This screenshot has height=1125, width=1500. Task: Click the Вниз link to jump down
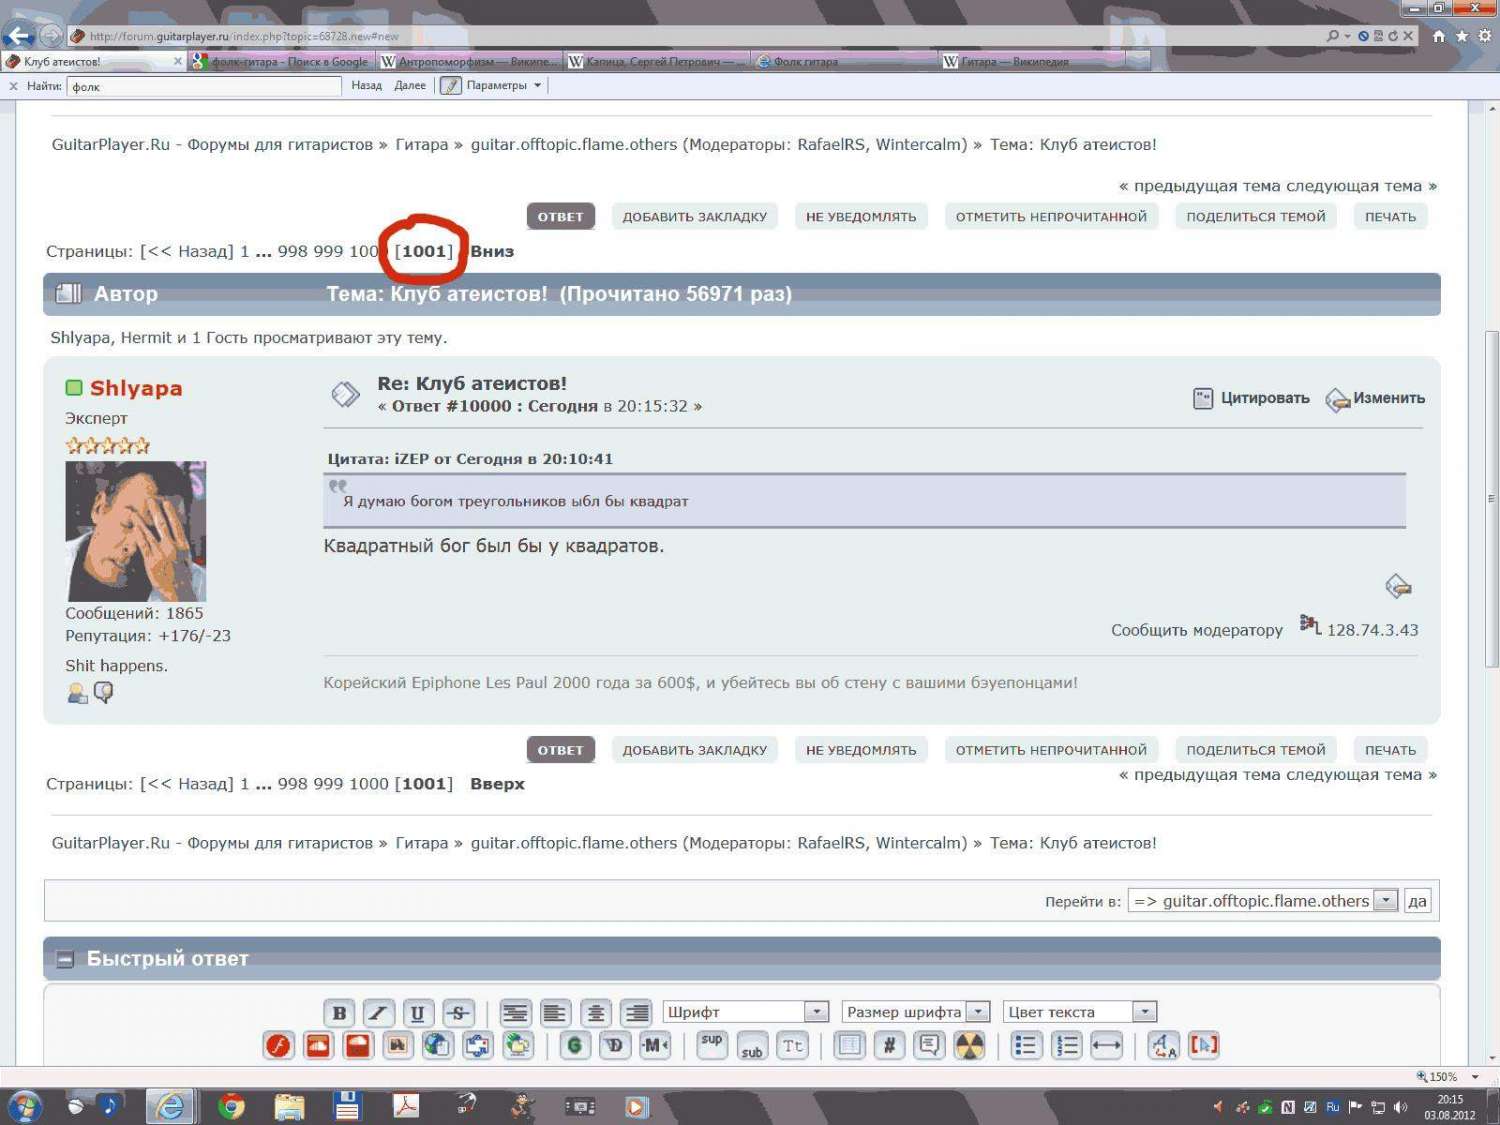(492, 251)
